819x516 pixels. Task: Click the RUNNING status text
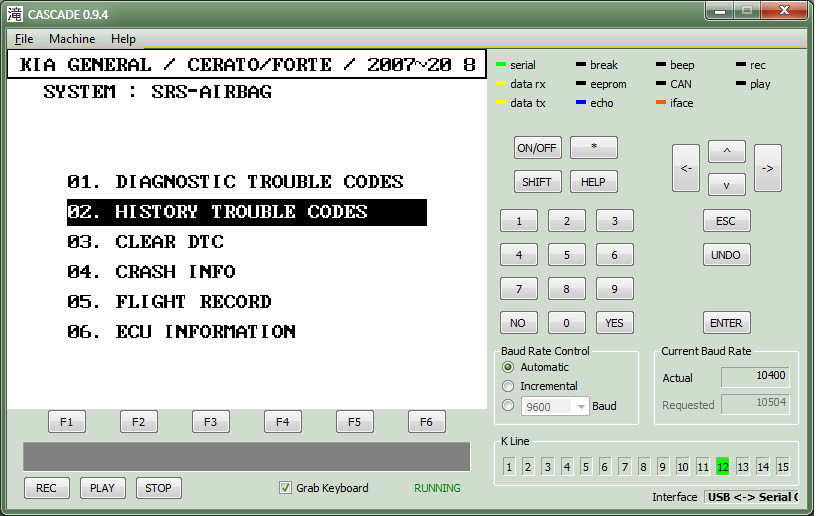pyautogui.click(x=437, y=488)
